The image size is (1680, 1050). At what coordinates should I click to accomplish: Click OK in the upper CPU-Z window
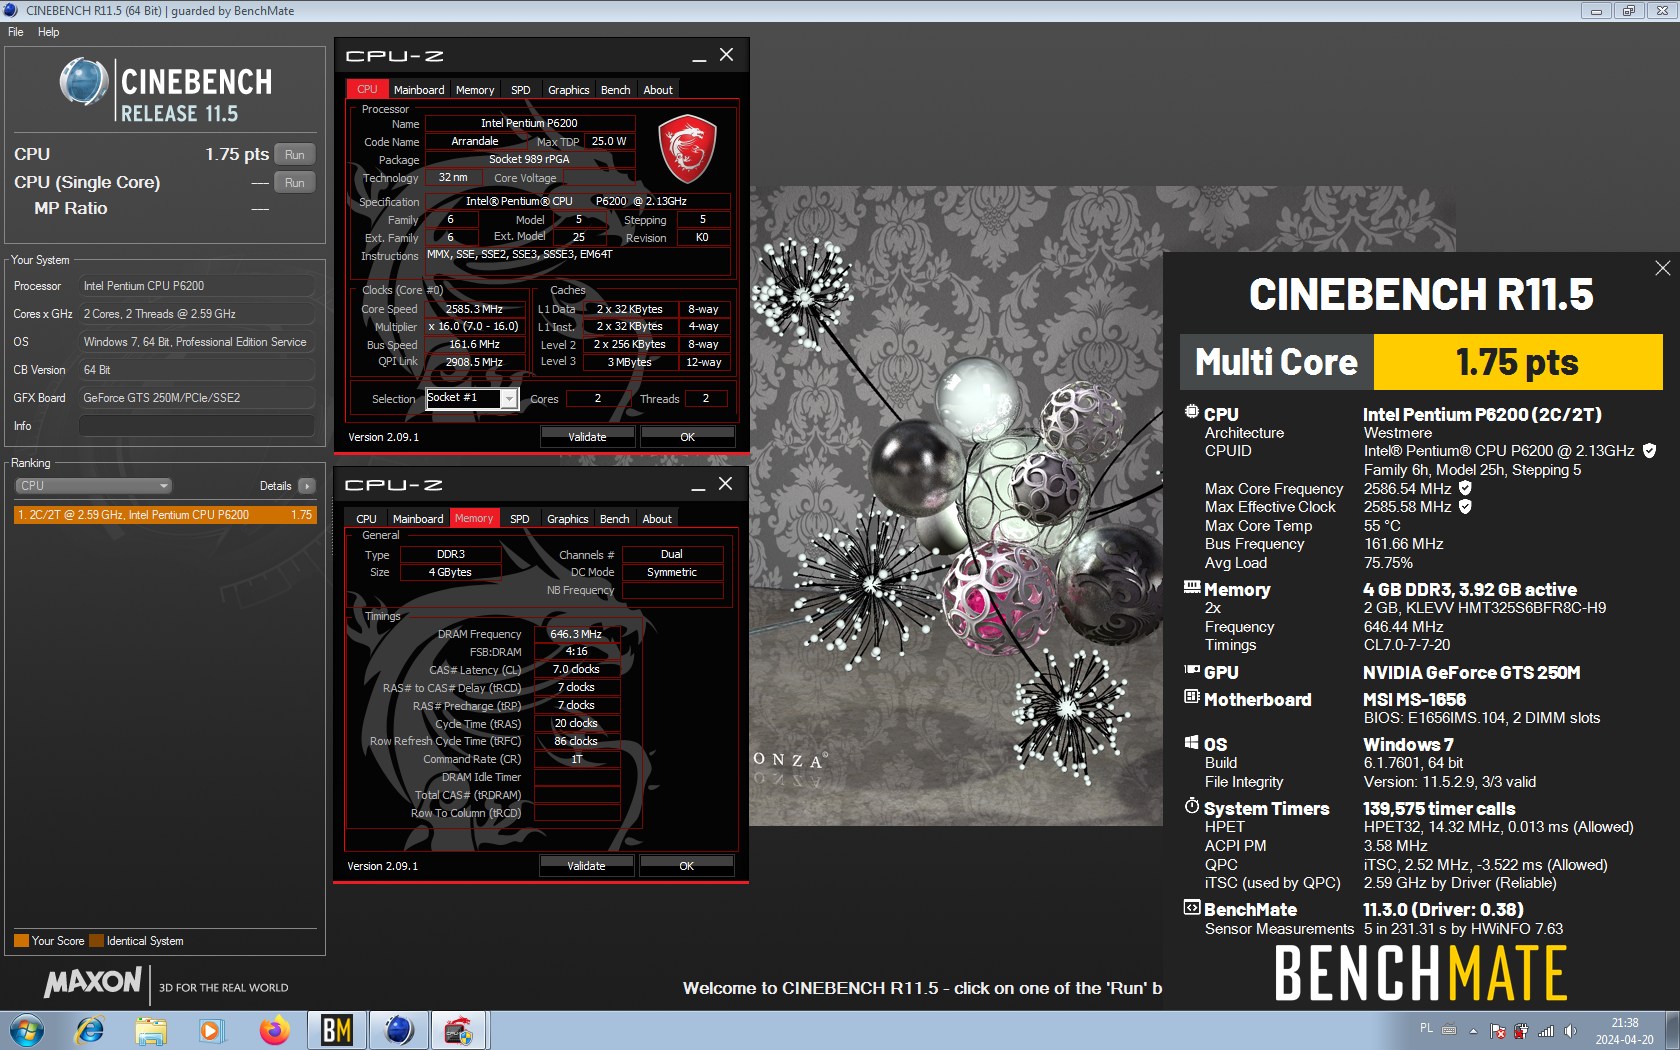coord(687,437)
